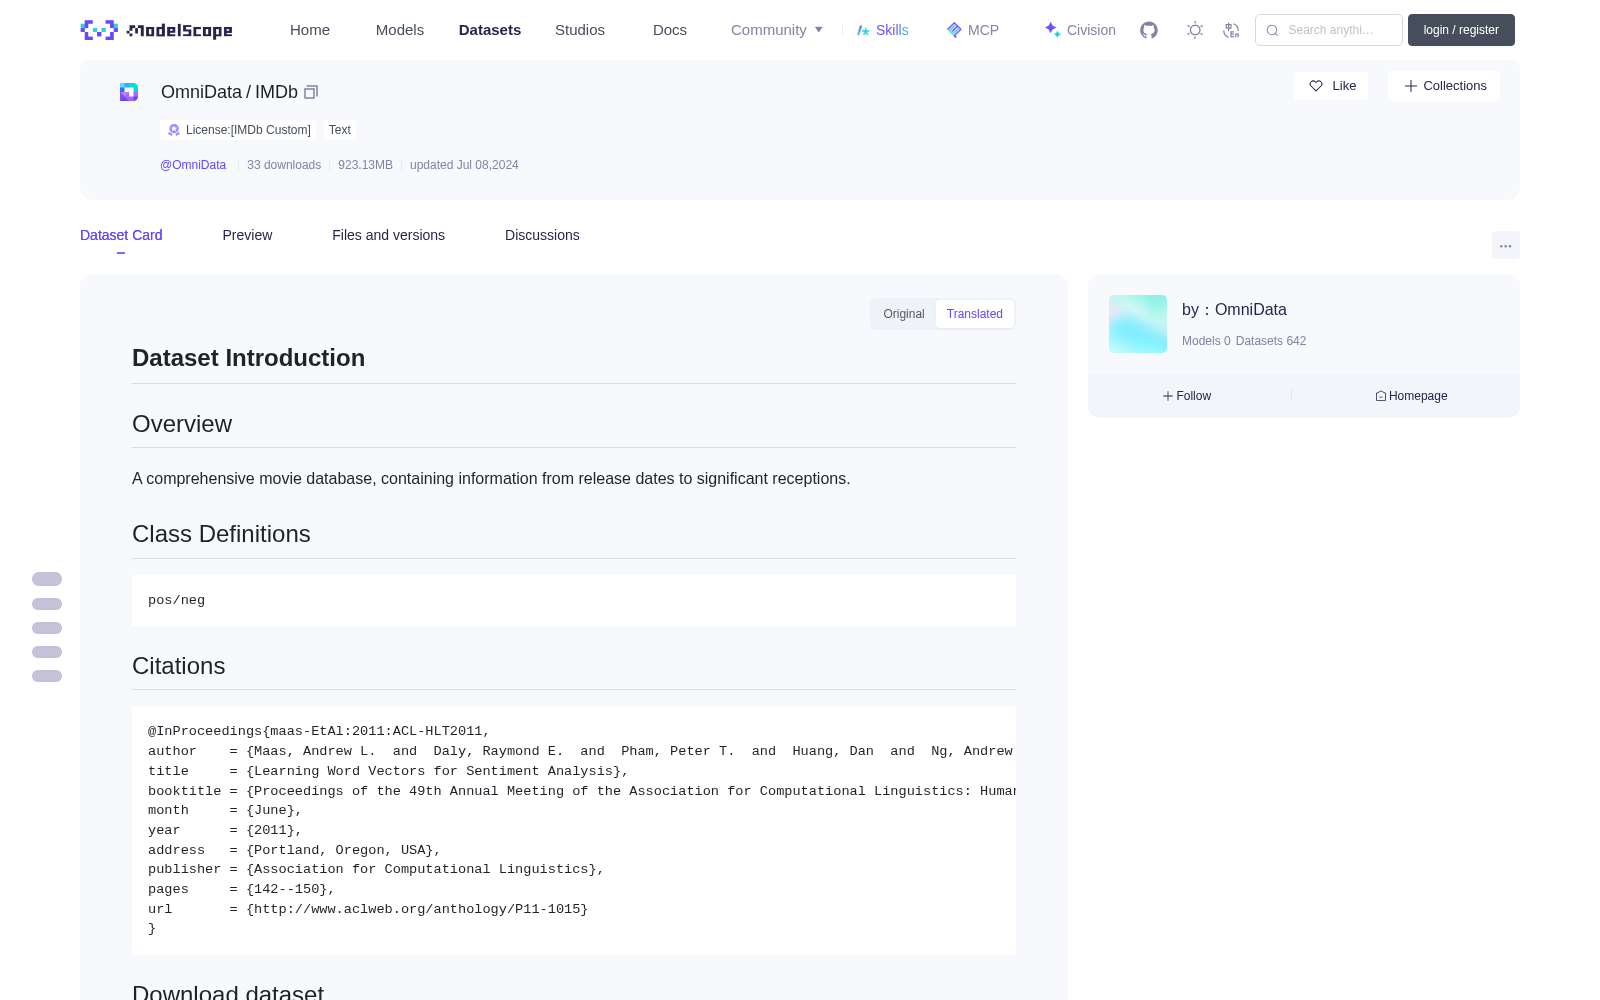Open the Models menu item
Image resolution: width=1600 pixels, height=1000 pixels.
pyautogui.click(x=400, y=30)
